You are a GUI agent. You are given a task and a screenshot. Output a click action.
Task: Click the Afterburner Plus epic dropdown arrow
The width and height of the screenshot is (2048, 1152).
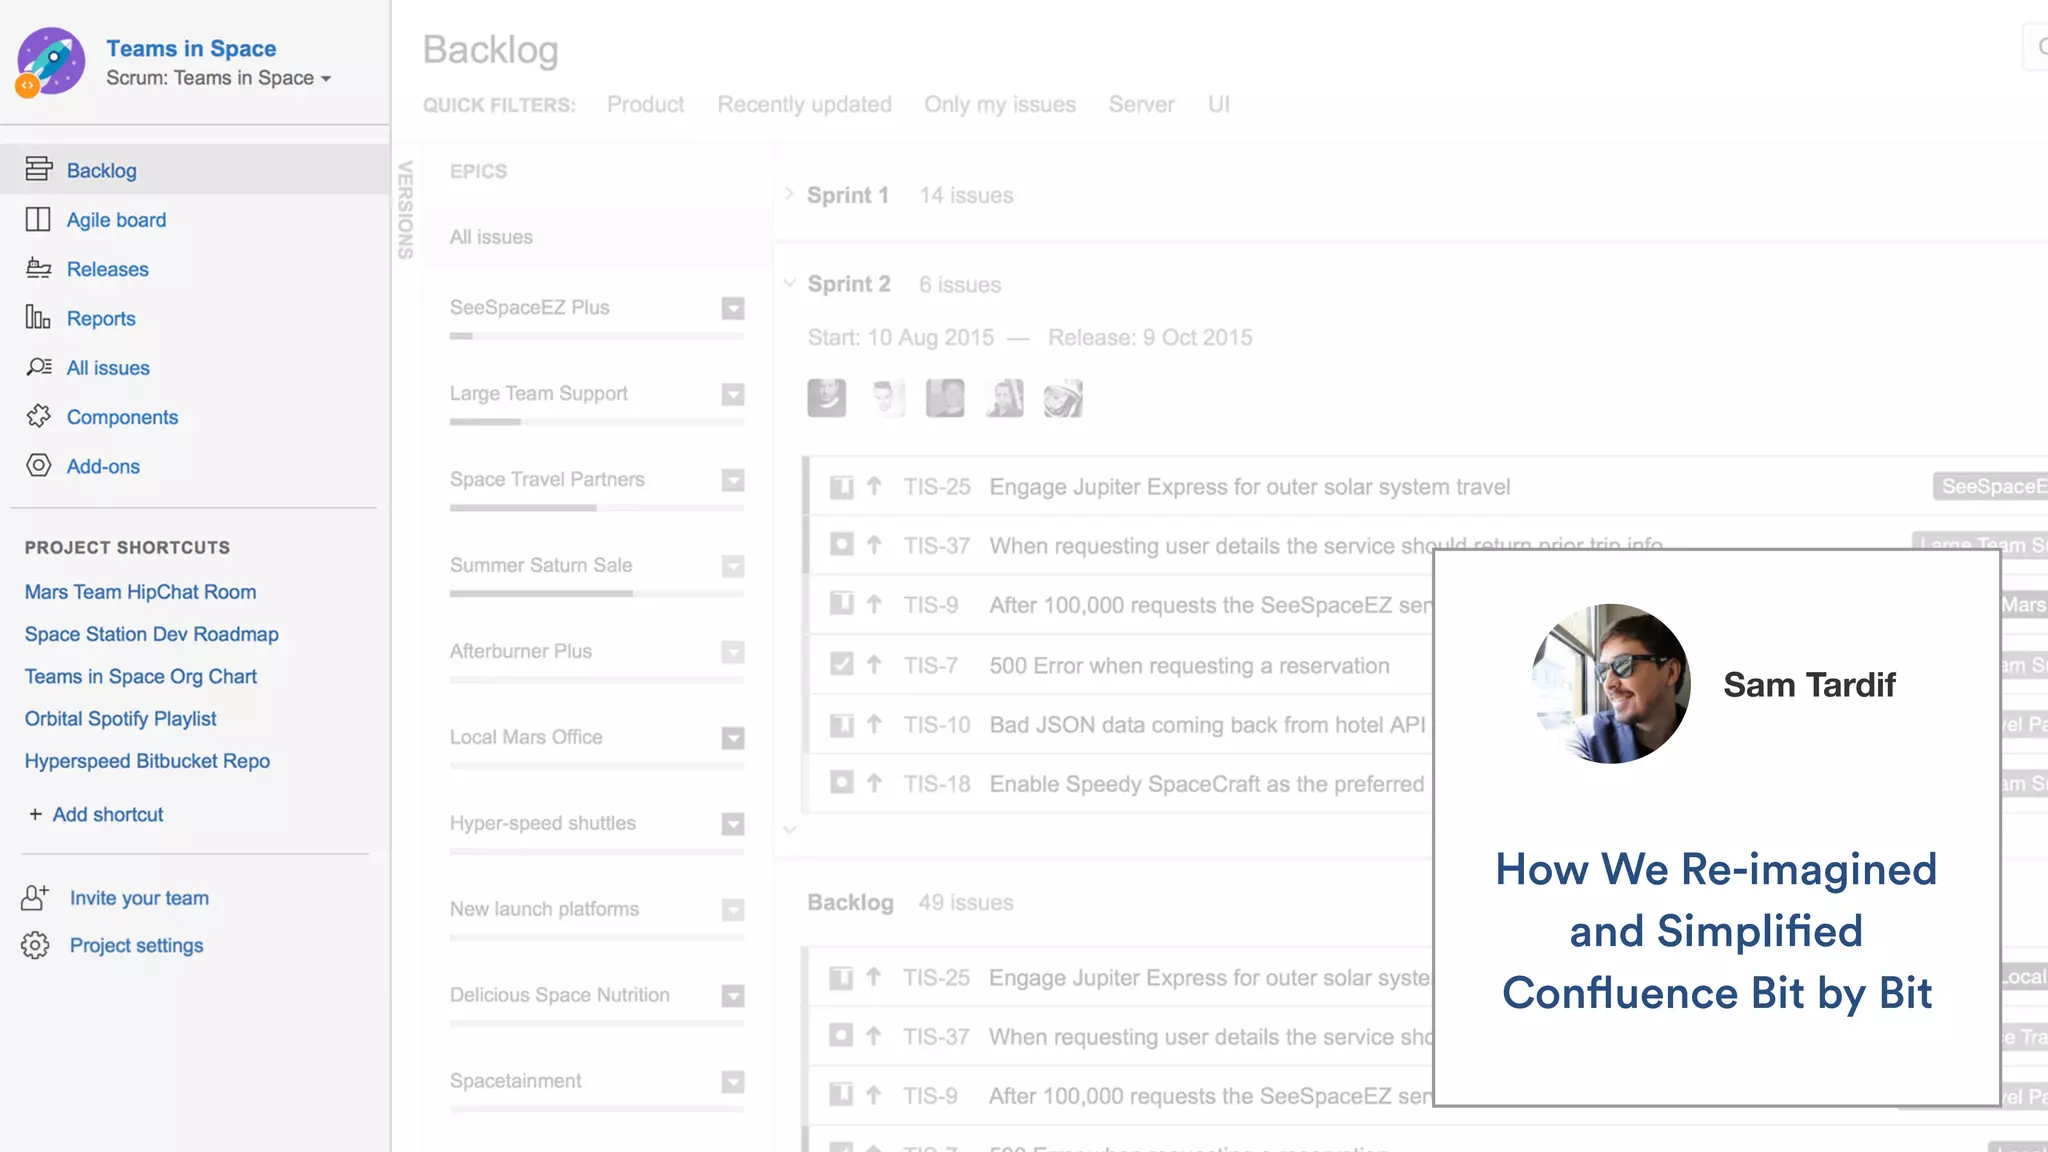pyautogui.click(x=733, y=652)
